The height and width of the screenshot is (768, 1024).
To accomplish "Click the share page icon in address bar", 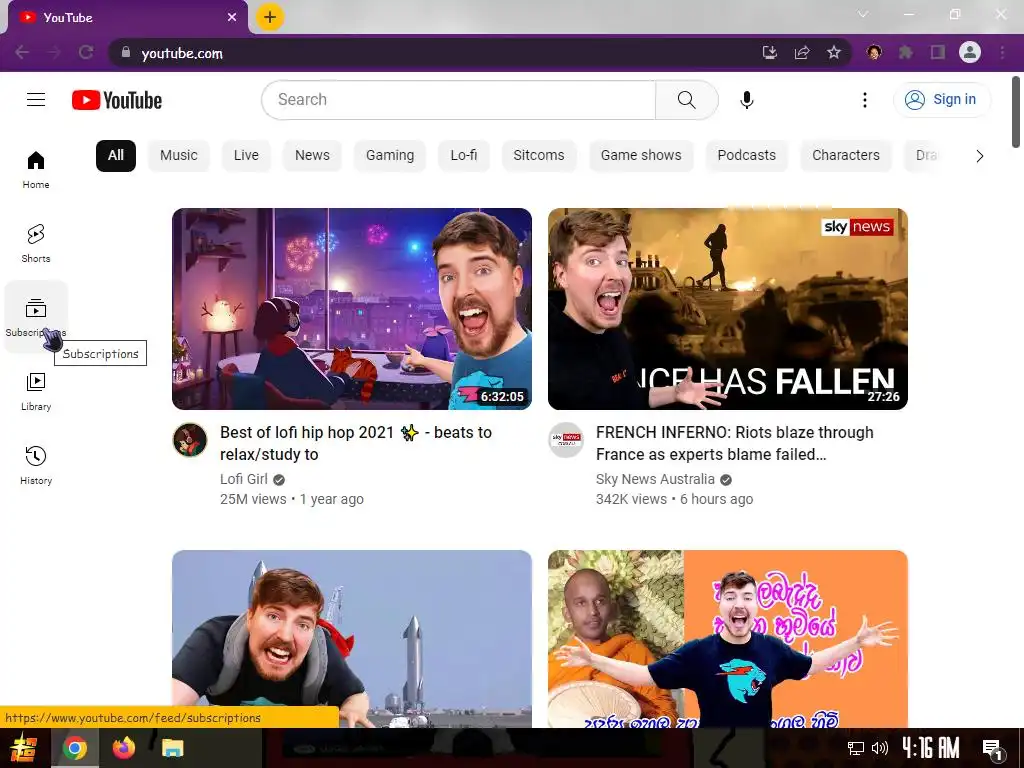I will pyautogui.click(x=802, y=53).
